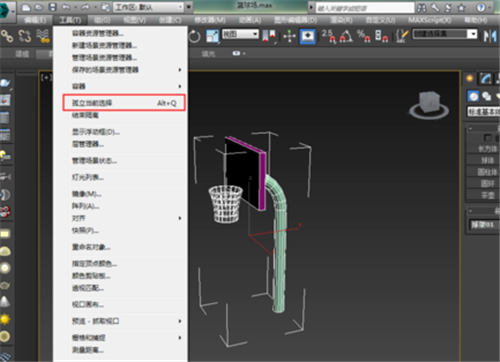The height and width of the screenshot is (362, 500).
Task: Toggle the Spinner Snap magnet icon
Action: tap(381, 36)
